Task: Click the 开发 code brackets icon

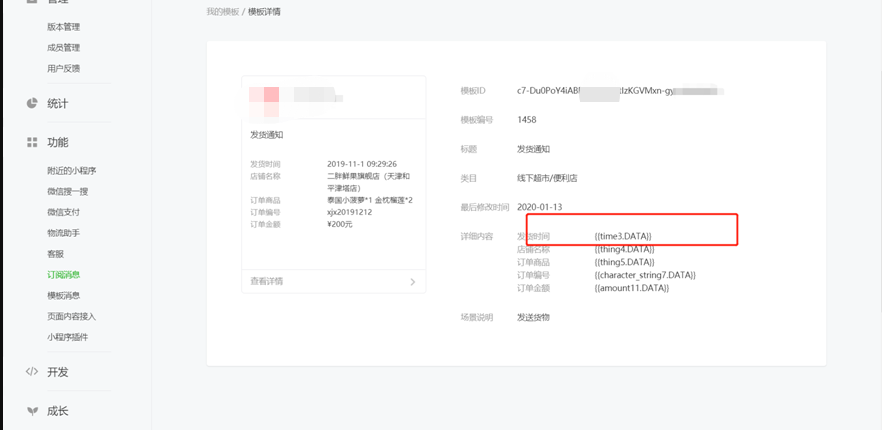Action: (32, 371)
